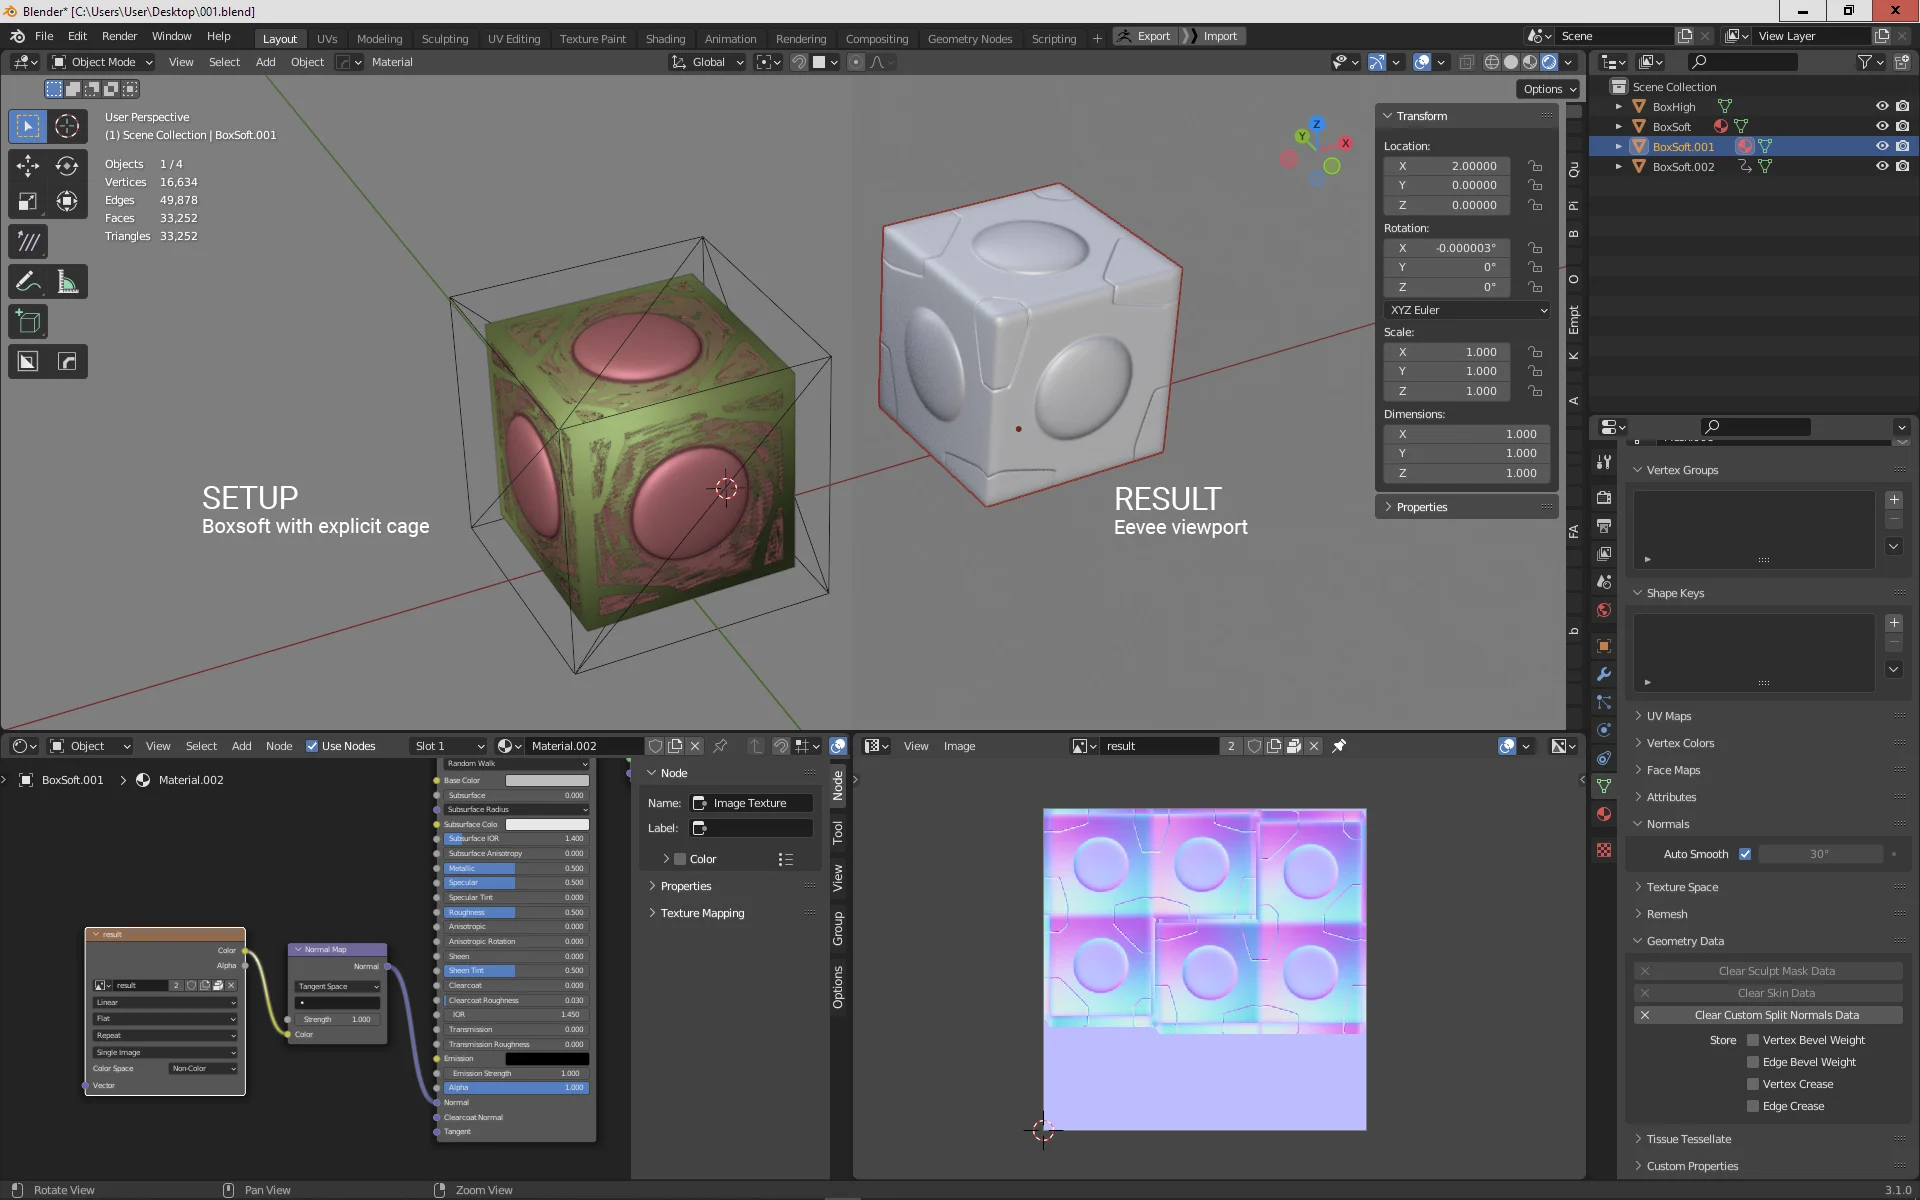Open the Add menu in node editor
Image resolution: width=1920 pixels, height=1200 pixels.
(x=242, y=746)
